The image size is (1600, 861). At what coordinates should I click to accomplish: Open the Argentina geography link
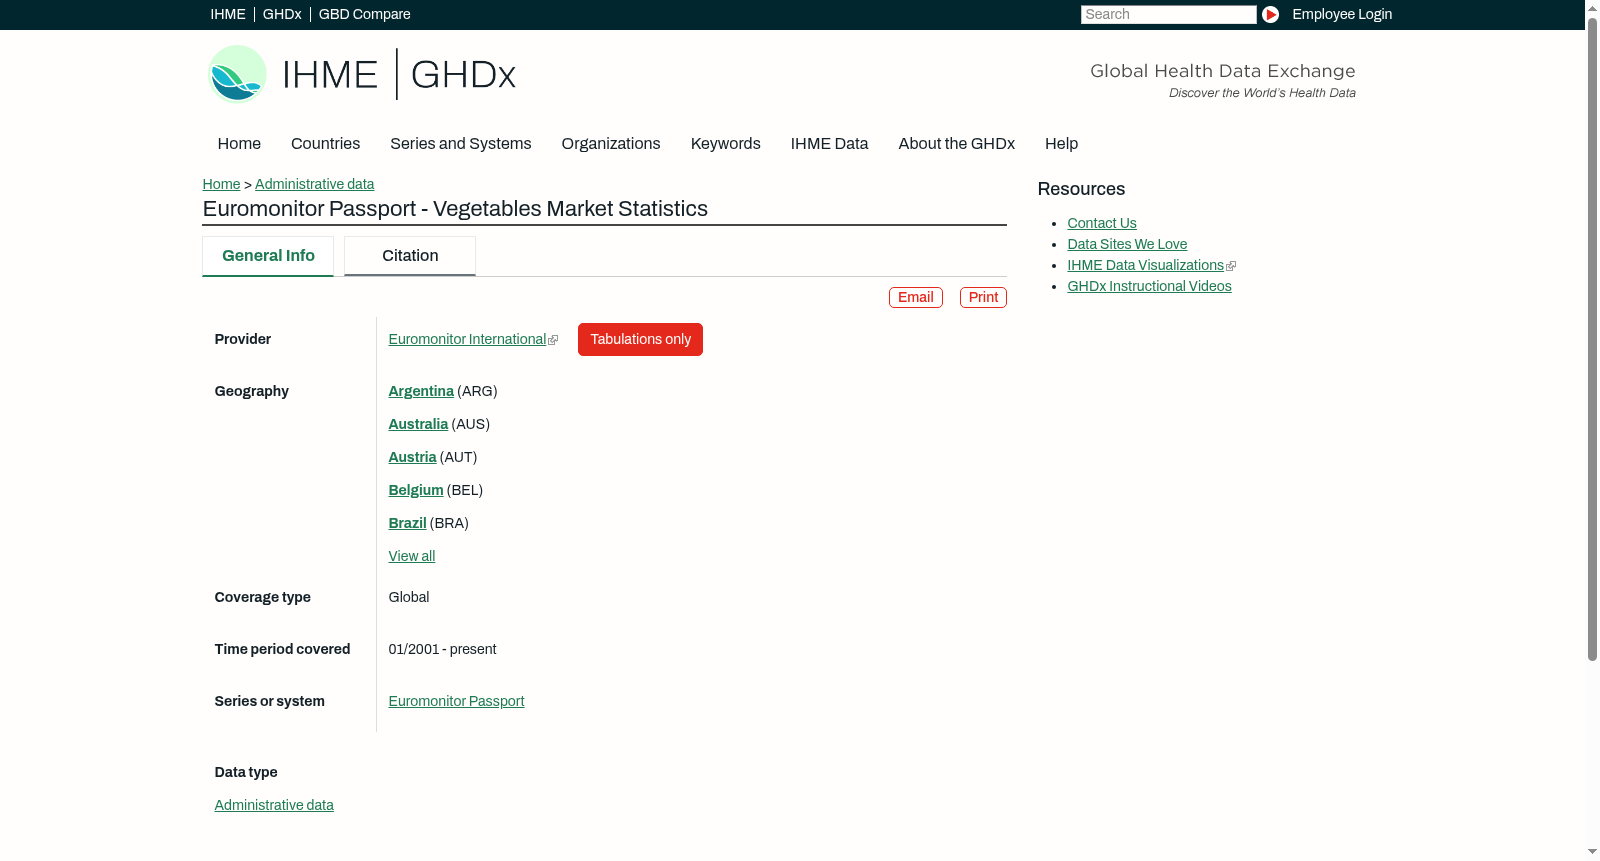coord(421,391)
